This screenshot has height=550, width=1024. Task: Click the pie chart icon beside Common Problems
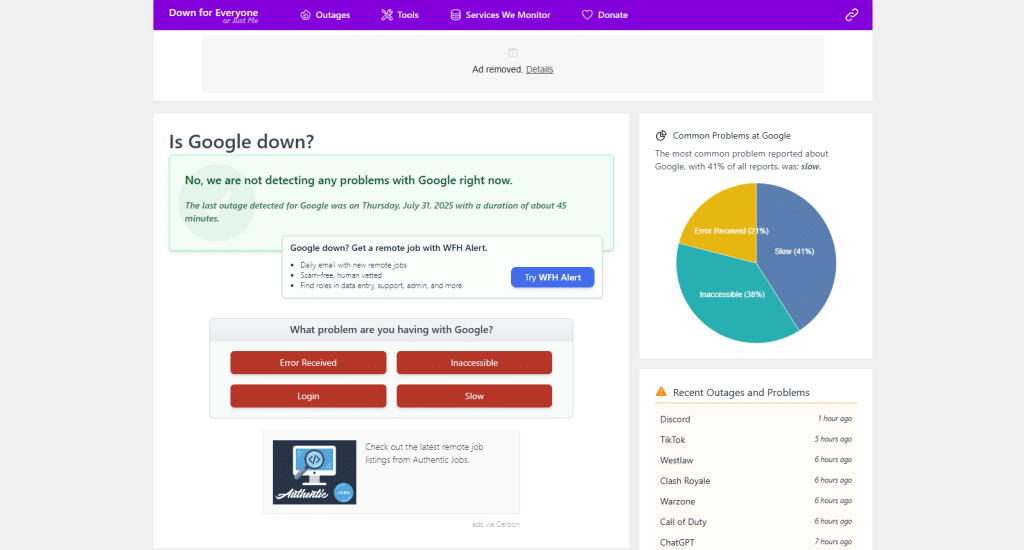(661, 135)
